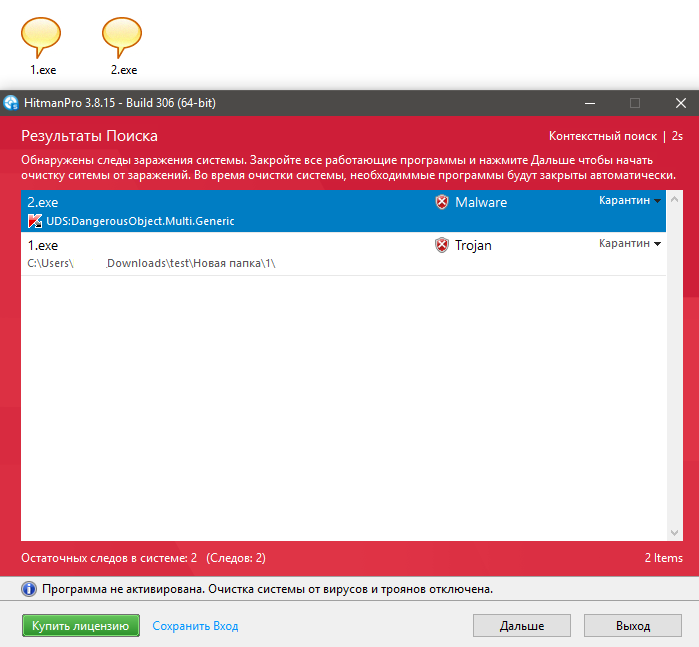Click the Trojan classification label
This screenshot has height=647, width=699.
coord(473,246)
